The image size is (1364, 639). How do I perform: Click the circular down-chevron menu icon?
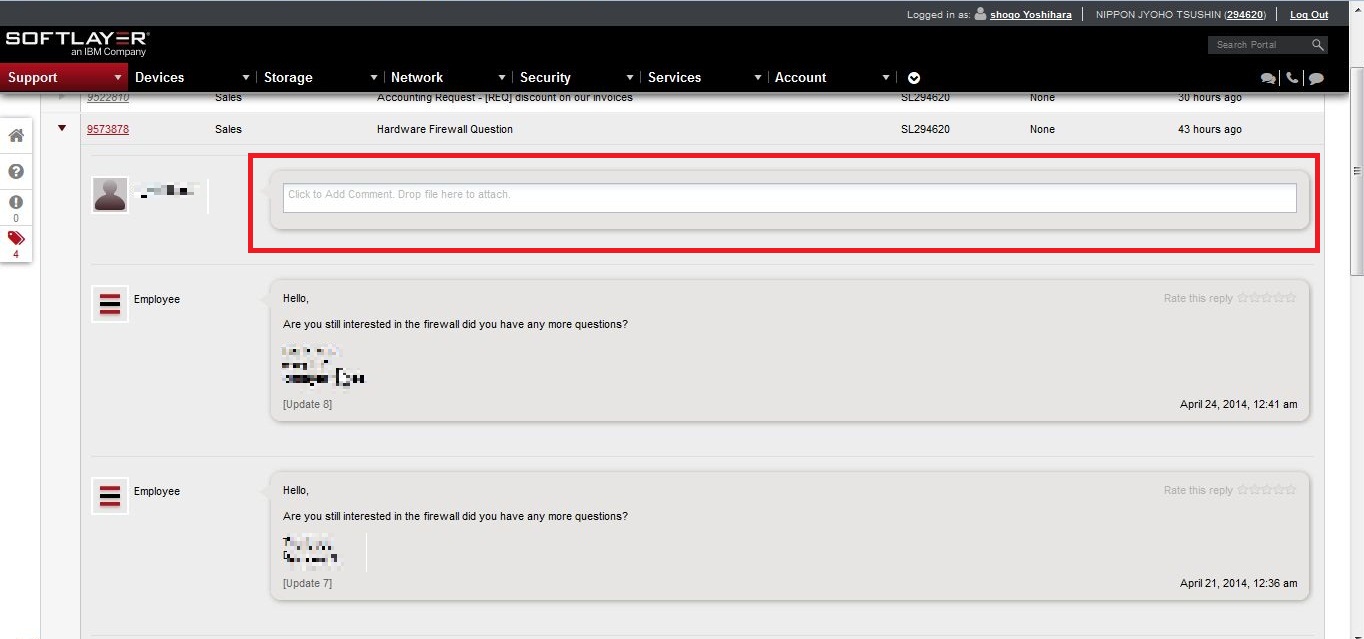tap(914, 78)
